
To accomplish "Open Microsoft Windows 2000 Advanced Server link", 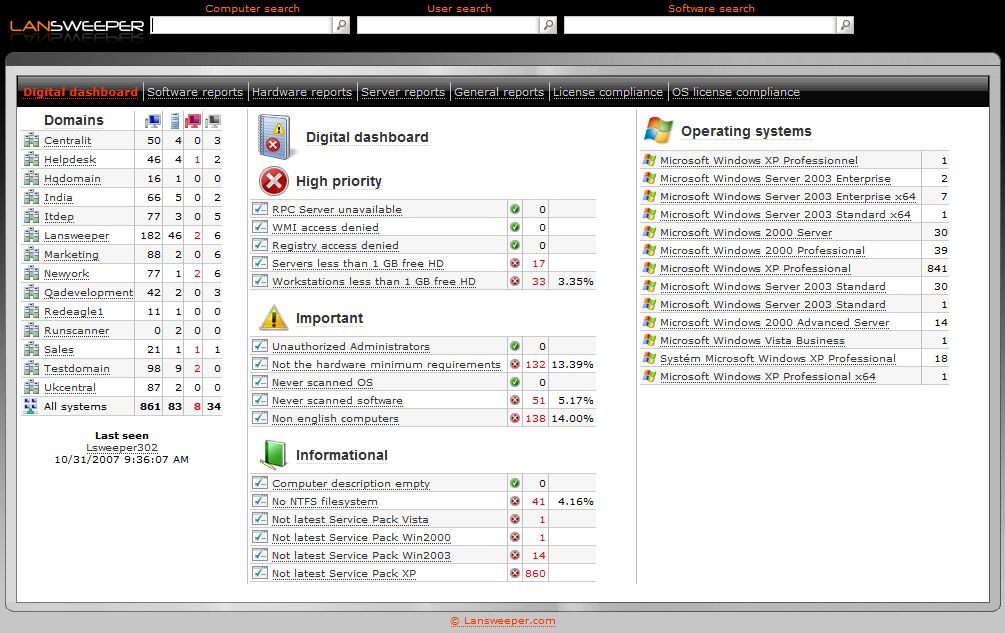I will click(774, 322).
